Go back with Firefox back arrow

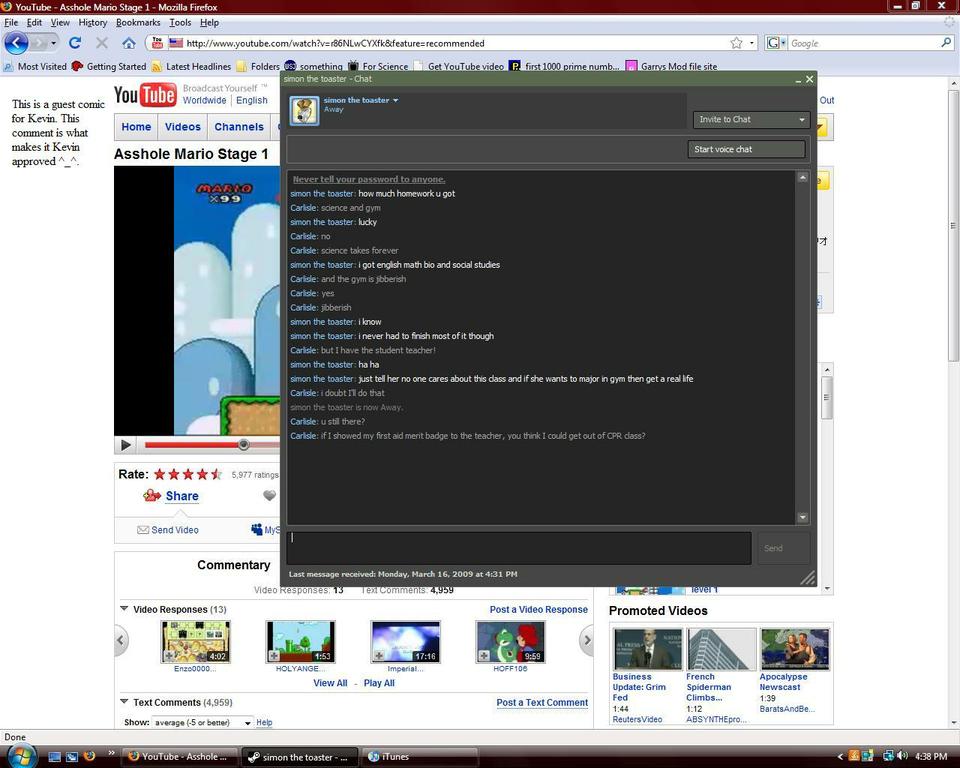point(17,43)
